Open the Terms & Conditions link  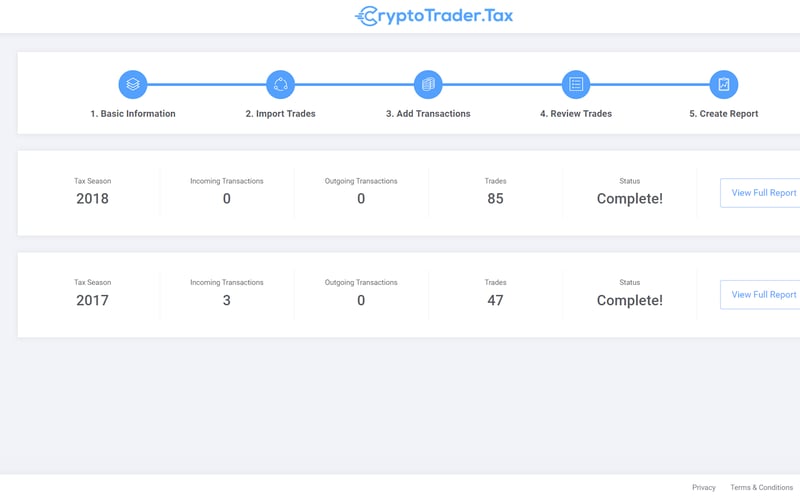761,488
